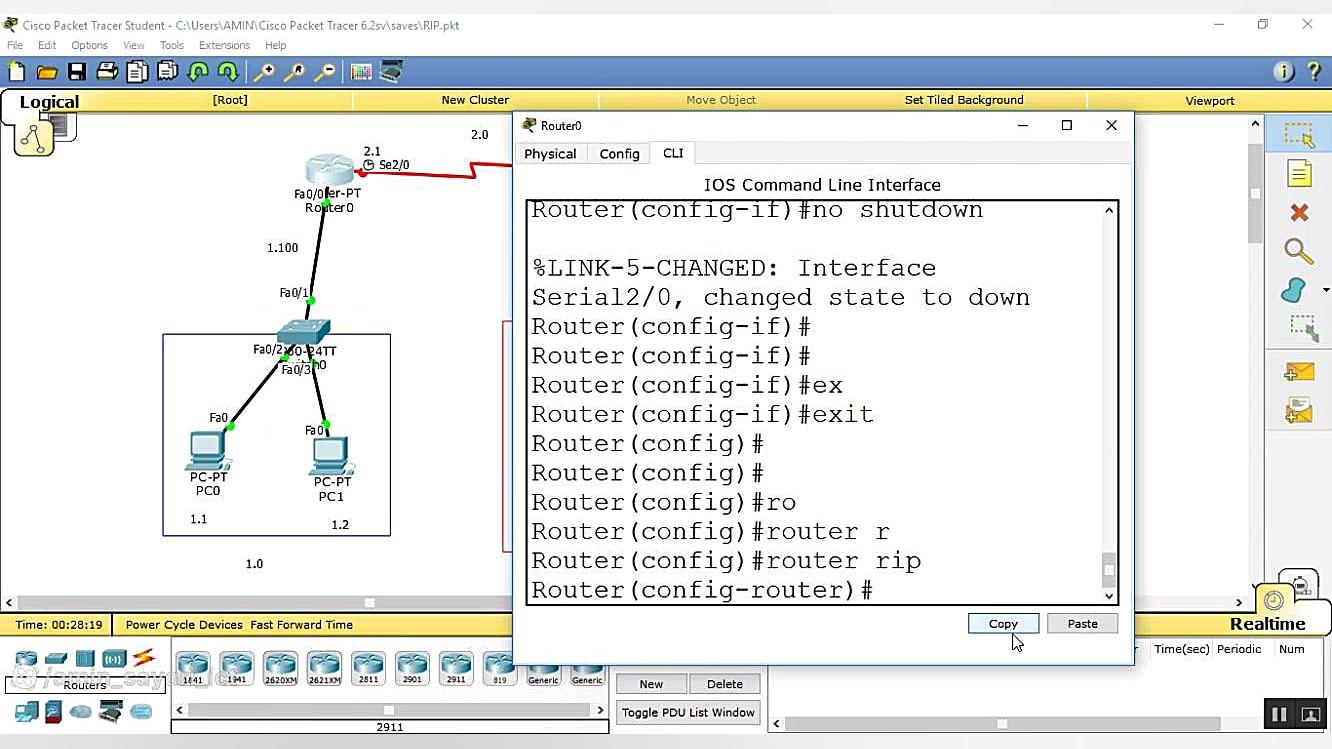Reset zoom with the R magnifier
The image size is (1332, 749).
[294, 71]
